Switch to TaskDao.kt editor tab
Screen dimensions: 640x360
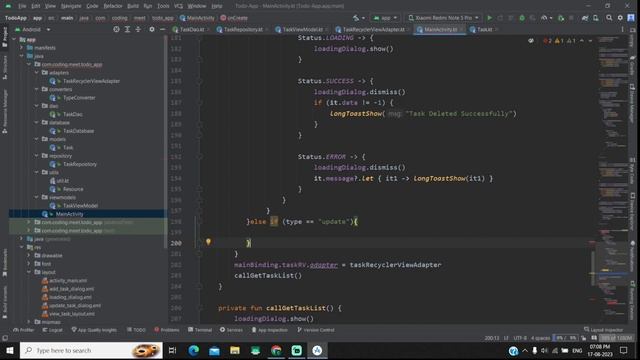[191, 29]
